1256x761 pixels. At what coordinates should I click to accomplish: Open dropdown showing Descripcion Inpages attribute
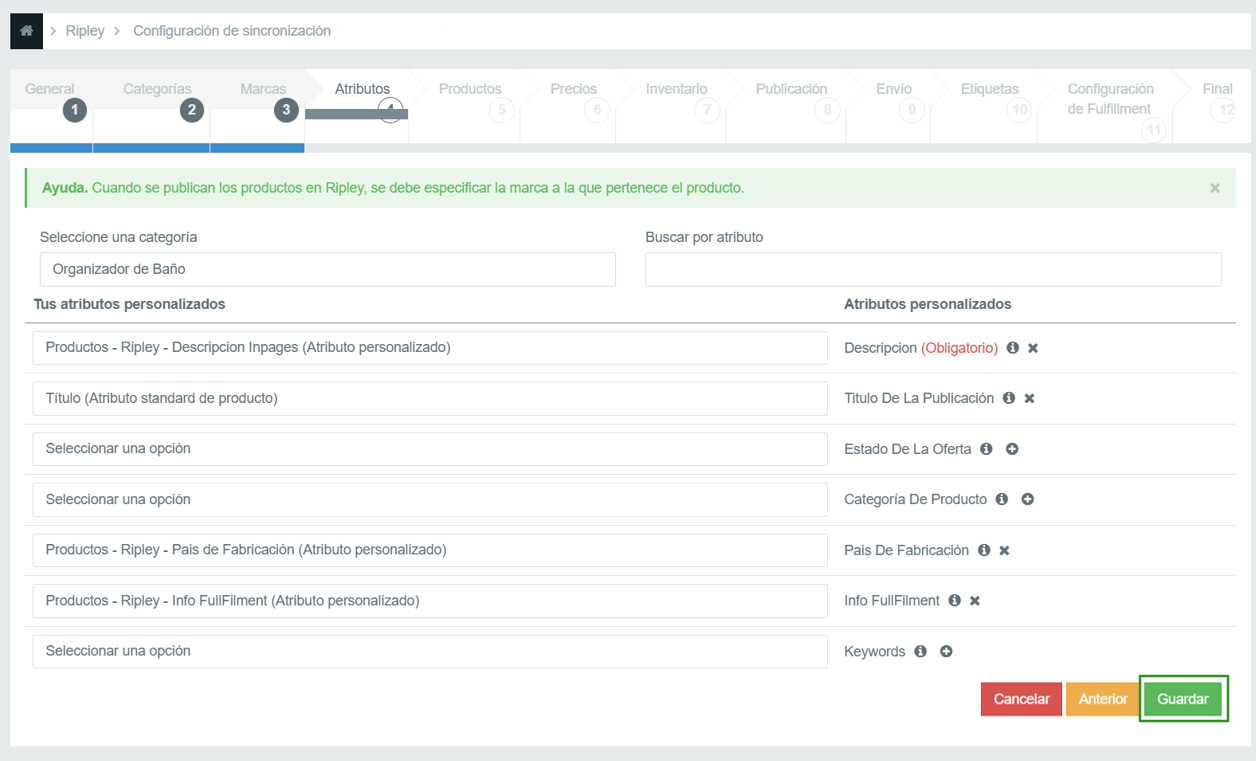[430, 348]
